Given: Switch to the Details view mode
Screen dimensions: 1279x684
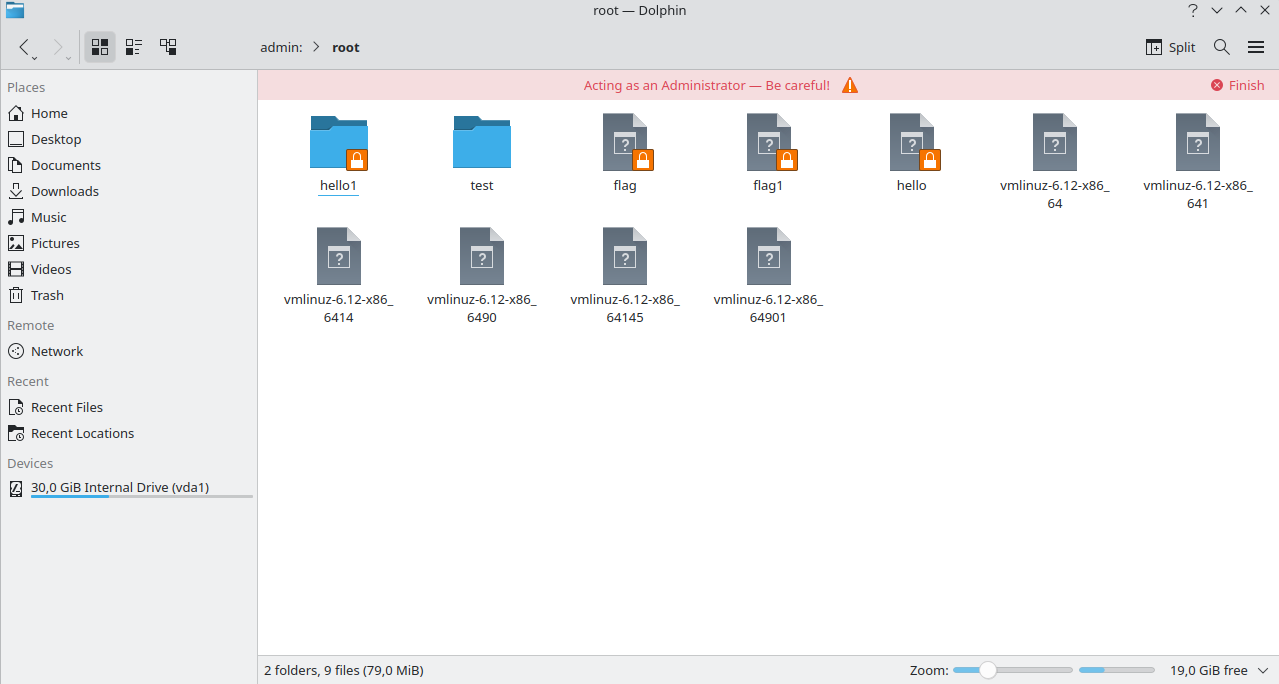Looking at the screenshot, I should pyautogui.click(x=168, y=46).
